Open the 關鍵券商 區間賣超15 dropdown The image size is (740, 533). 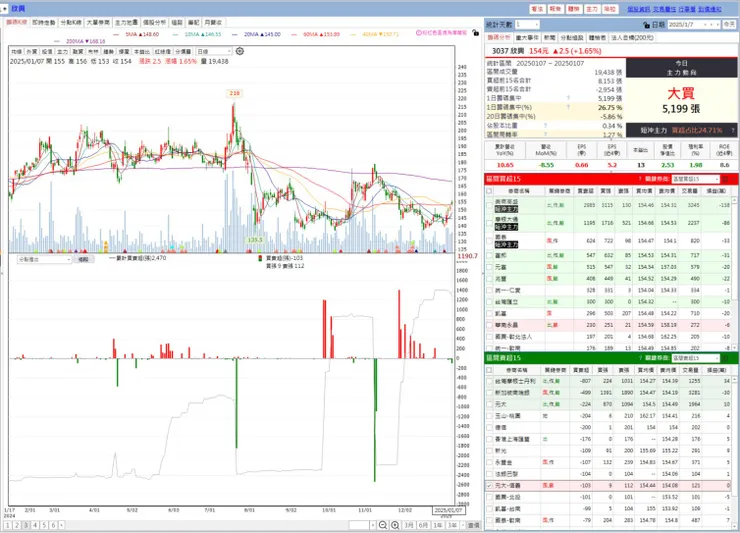point(695,358)
